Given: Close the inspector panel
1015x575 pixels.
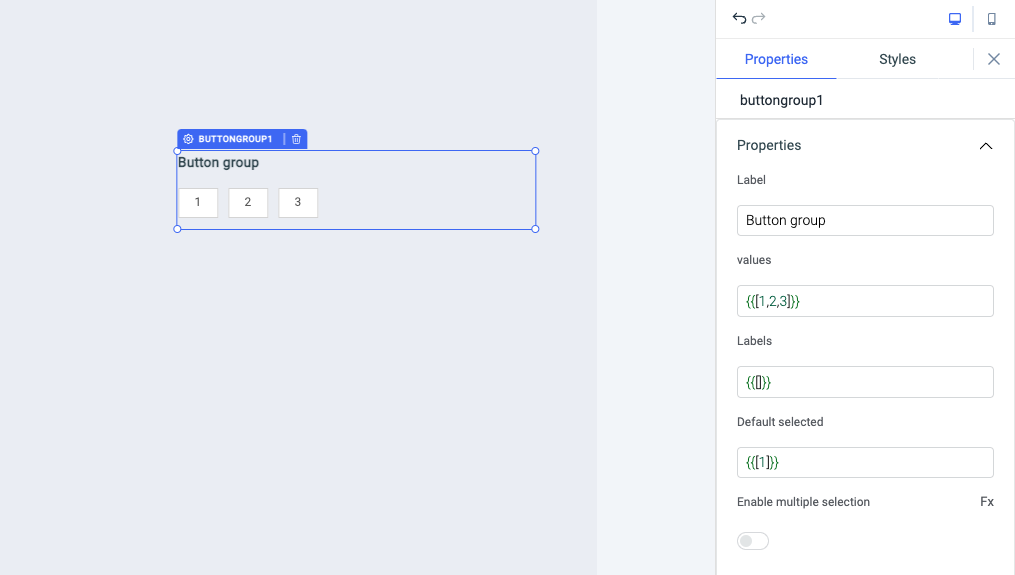Looking at the screenshot, I should point(994,59).
